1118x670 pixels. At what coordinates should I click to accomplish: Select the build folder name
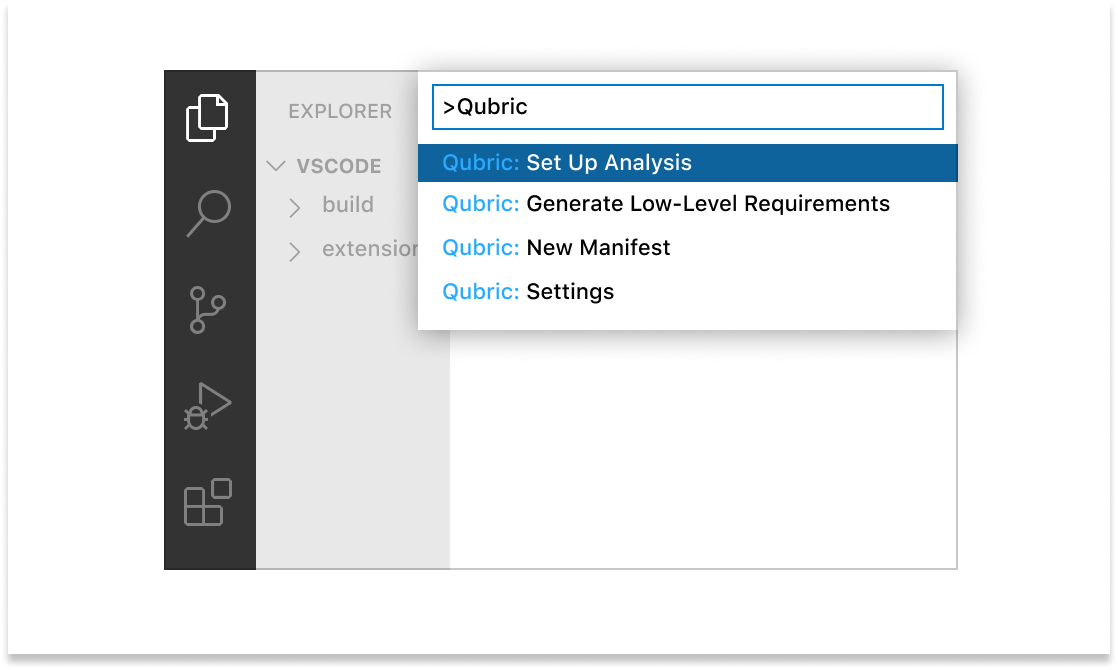pyautogui.click(x=348, y=205)
